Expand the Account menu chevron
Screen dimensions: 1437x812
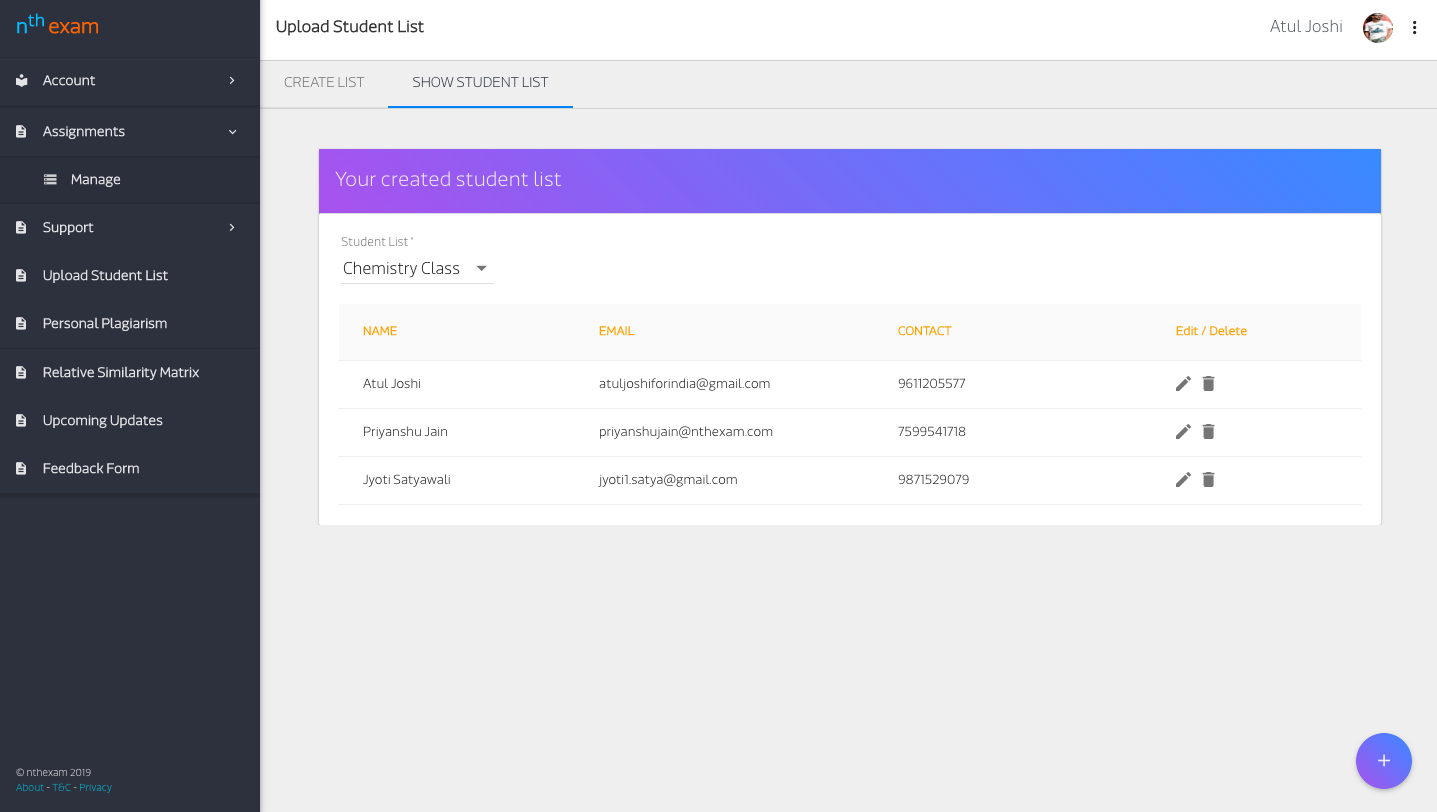click(232, 80)
